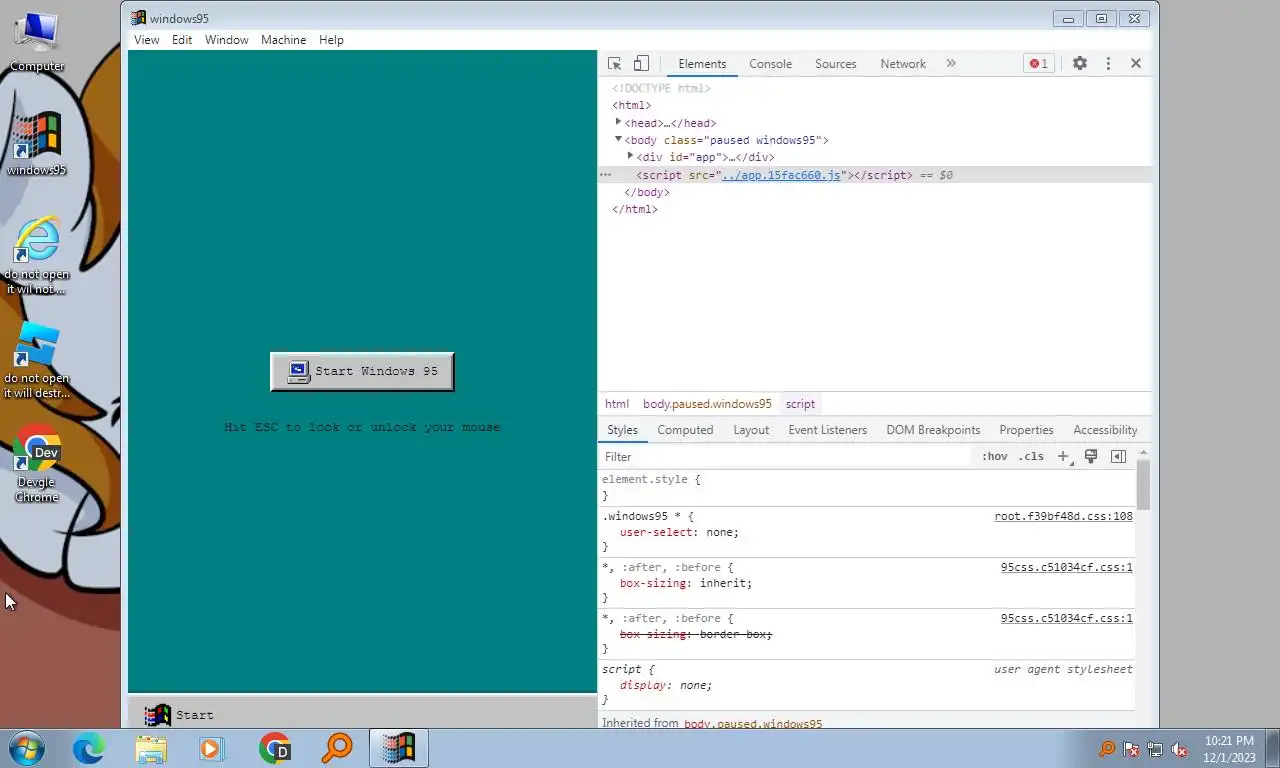Open DevTools settings gear
1280x768 pixels.
coord(1080,63)
